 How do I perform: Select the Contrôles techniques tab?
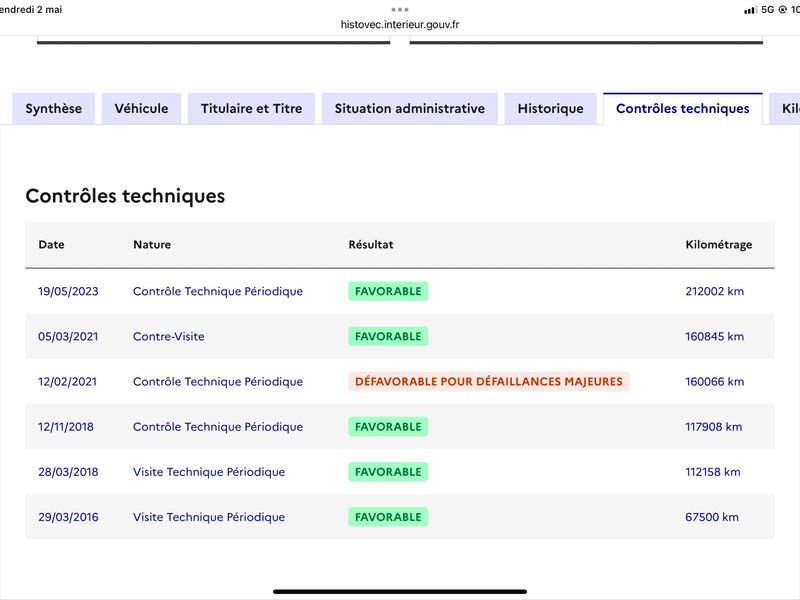click(x=683, y=109)
